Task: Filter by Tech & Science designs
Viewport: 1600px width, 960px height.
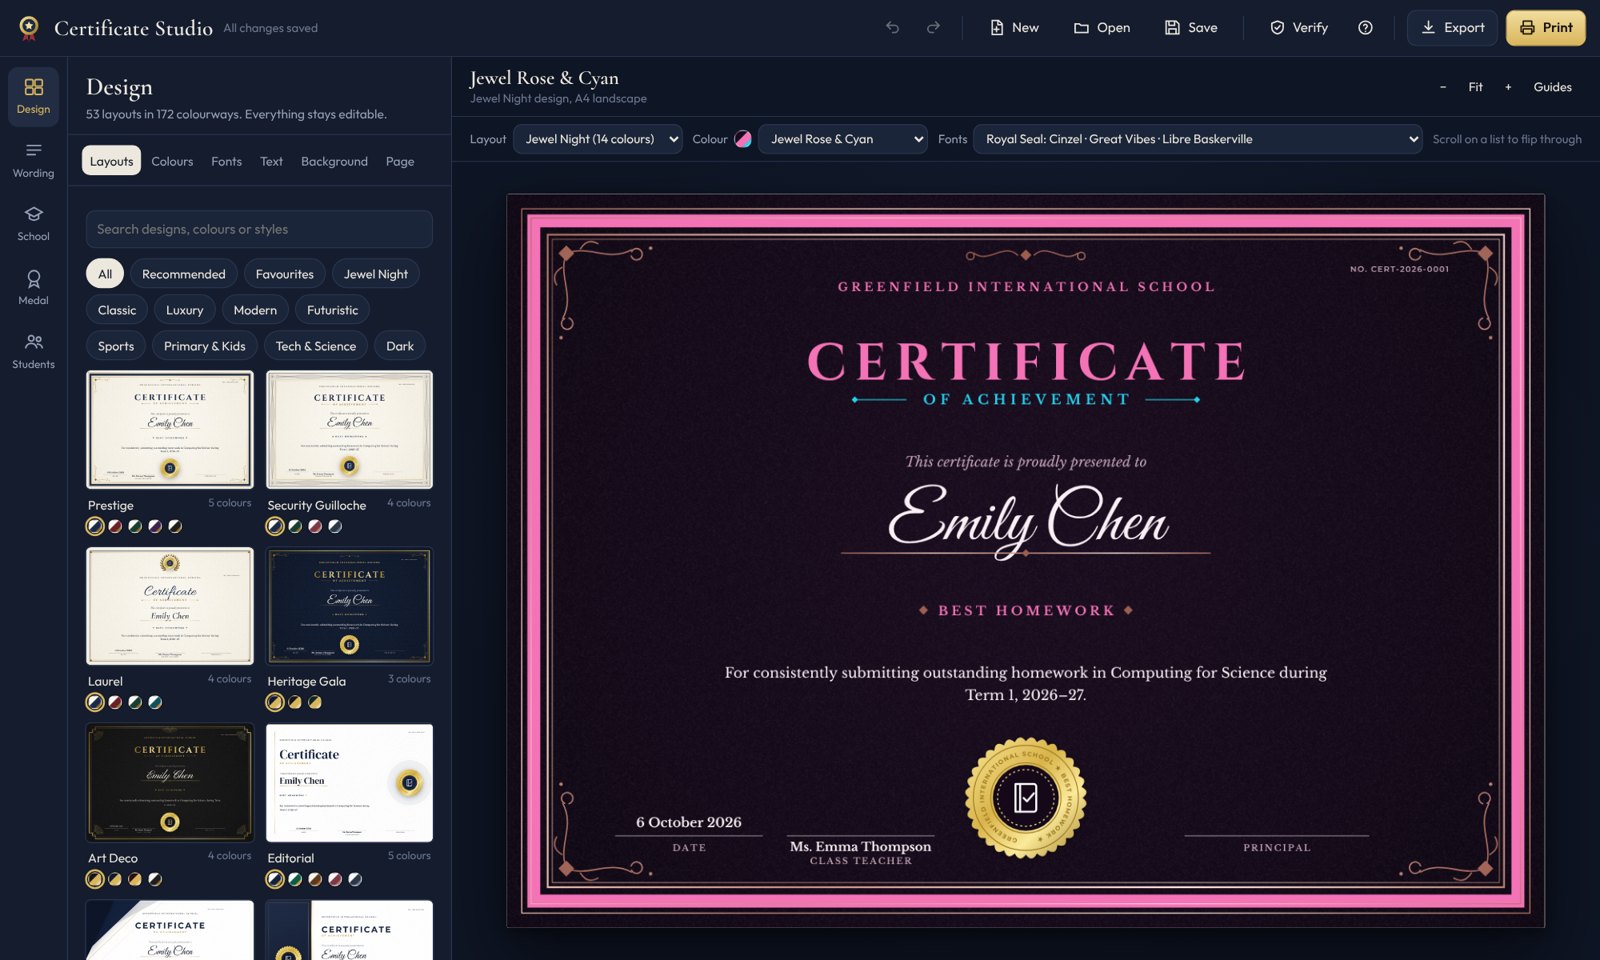Action: click(316, 346)
